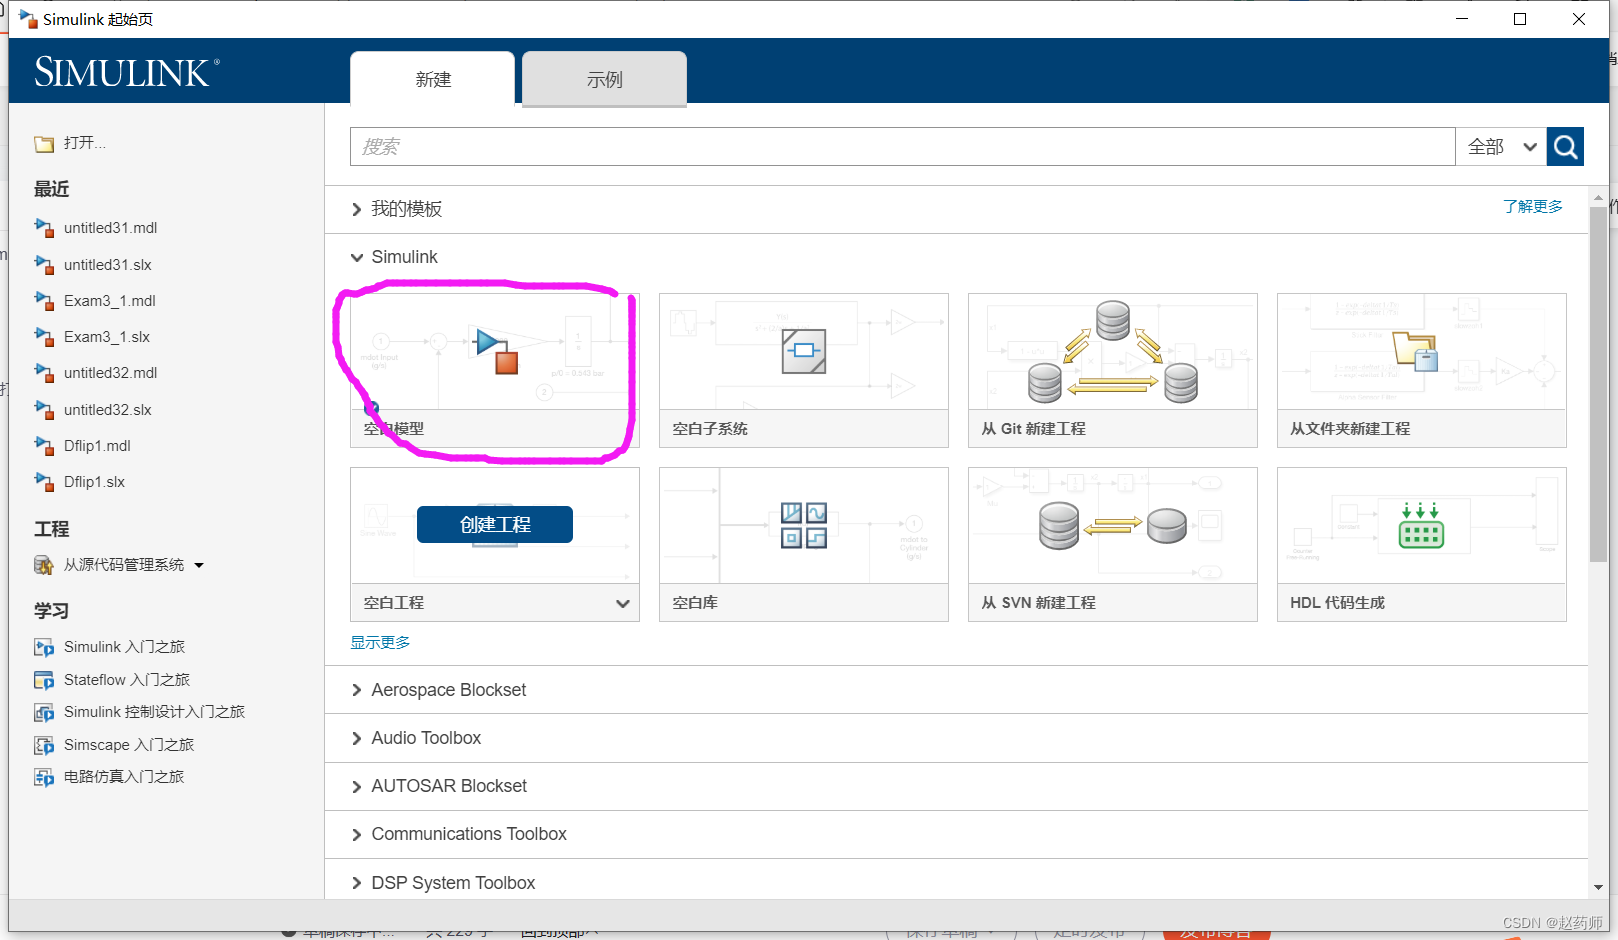Select the 从 SVN 新建工程 cylinders icon
1618x940 pixels.
point(1113,526)
